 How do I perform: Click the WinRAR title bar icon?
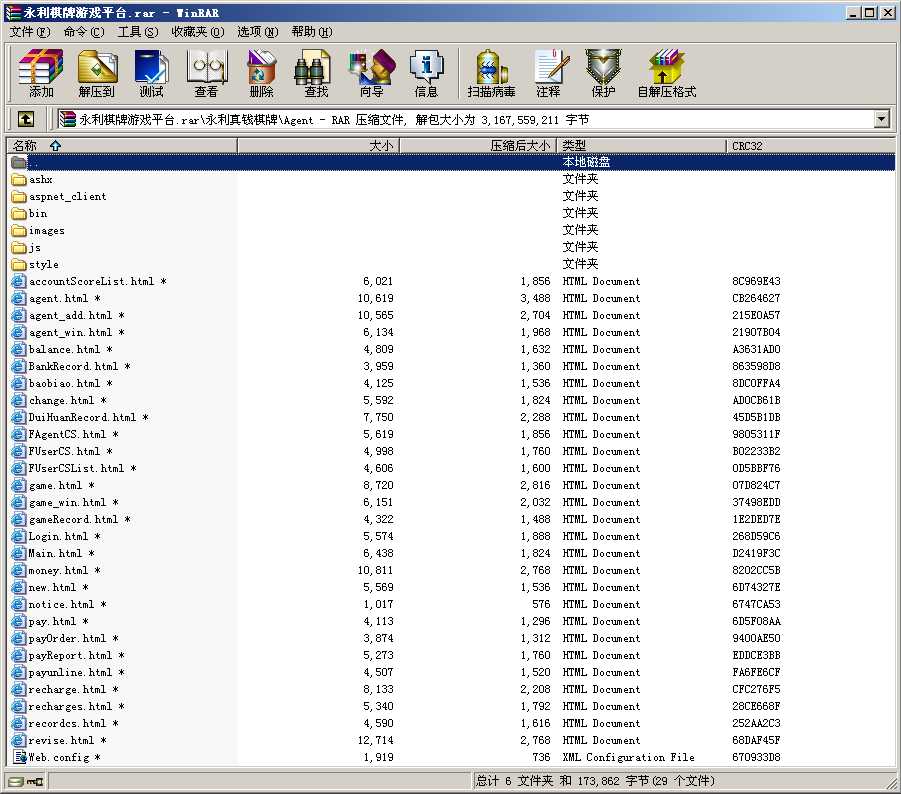[13, 12]
